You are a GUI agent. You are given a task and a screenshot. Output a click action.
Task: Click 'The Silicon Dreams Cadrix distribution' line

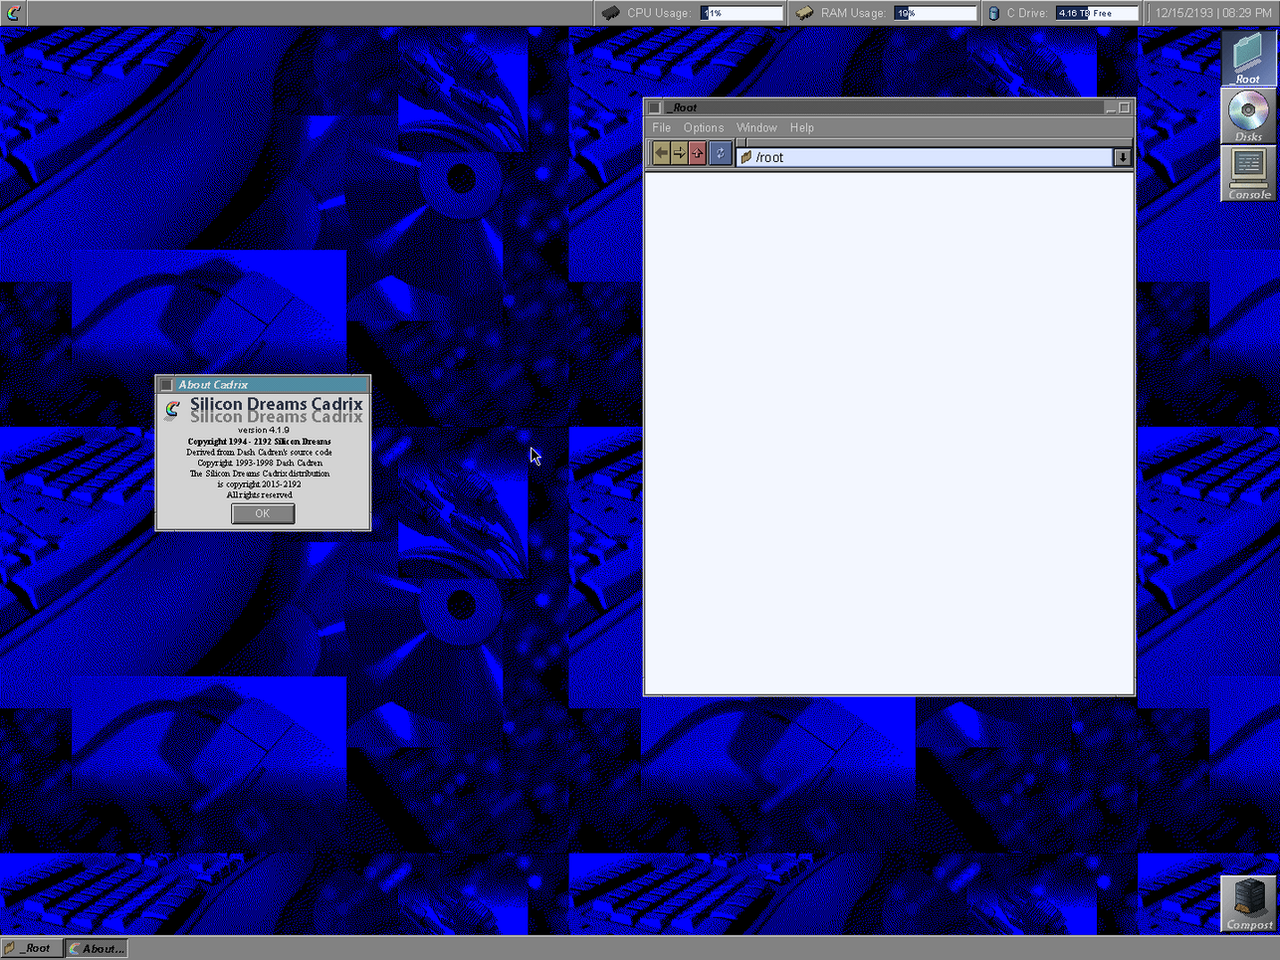pyautogui.click(x=260, y=474)
